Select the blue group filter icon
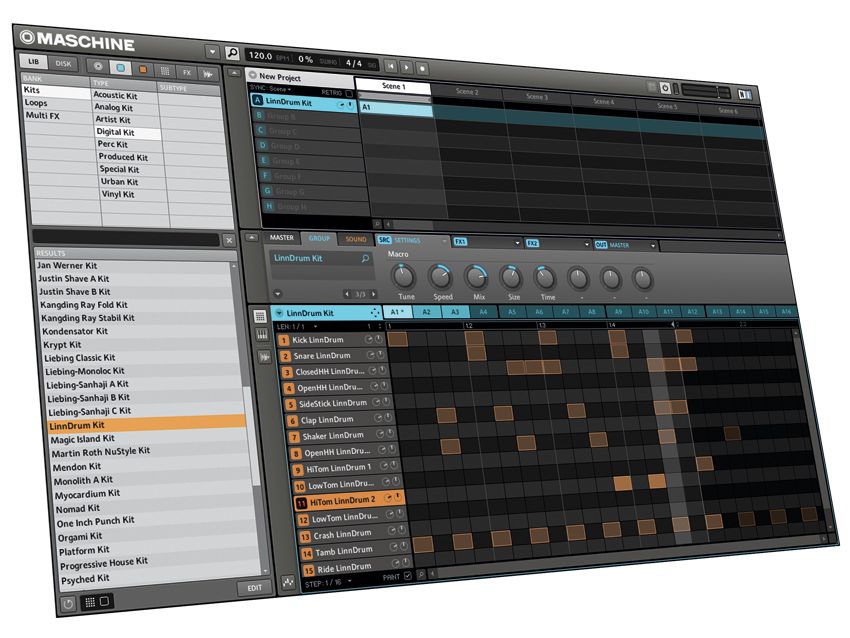The height and width of the screenshot is (638, 850). point(120,68)
